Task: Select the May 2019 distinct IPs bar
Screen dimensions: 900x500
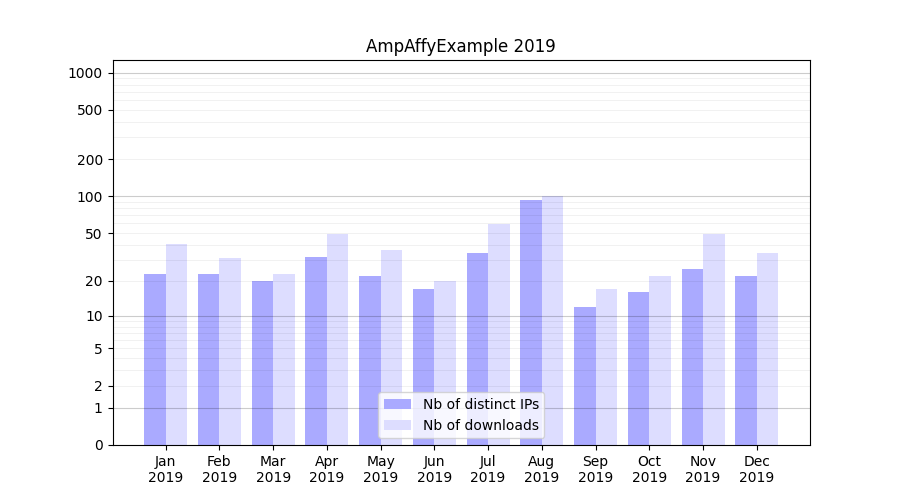Action: click(x=370, y=360)
